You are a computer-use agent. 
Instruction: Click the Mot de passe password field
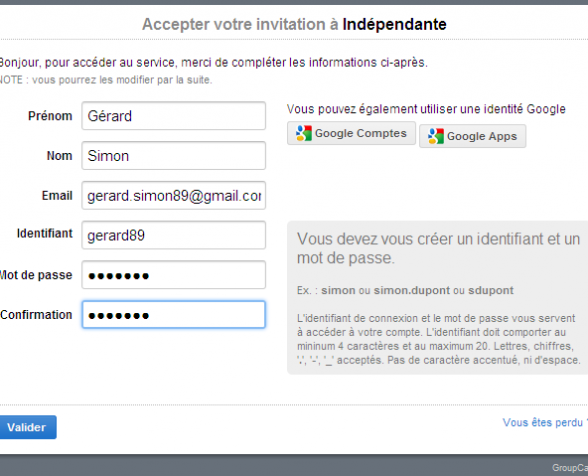(x=174, y=275)
